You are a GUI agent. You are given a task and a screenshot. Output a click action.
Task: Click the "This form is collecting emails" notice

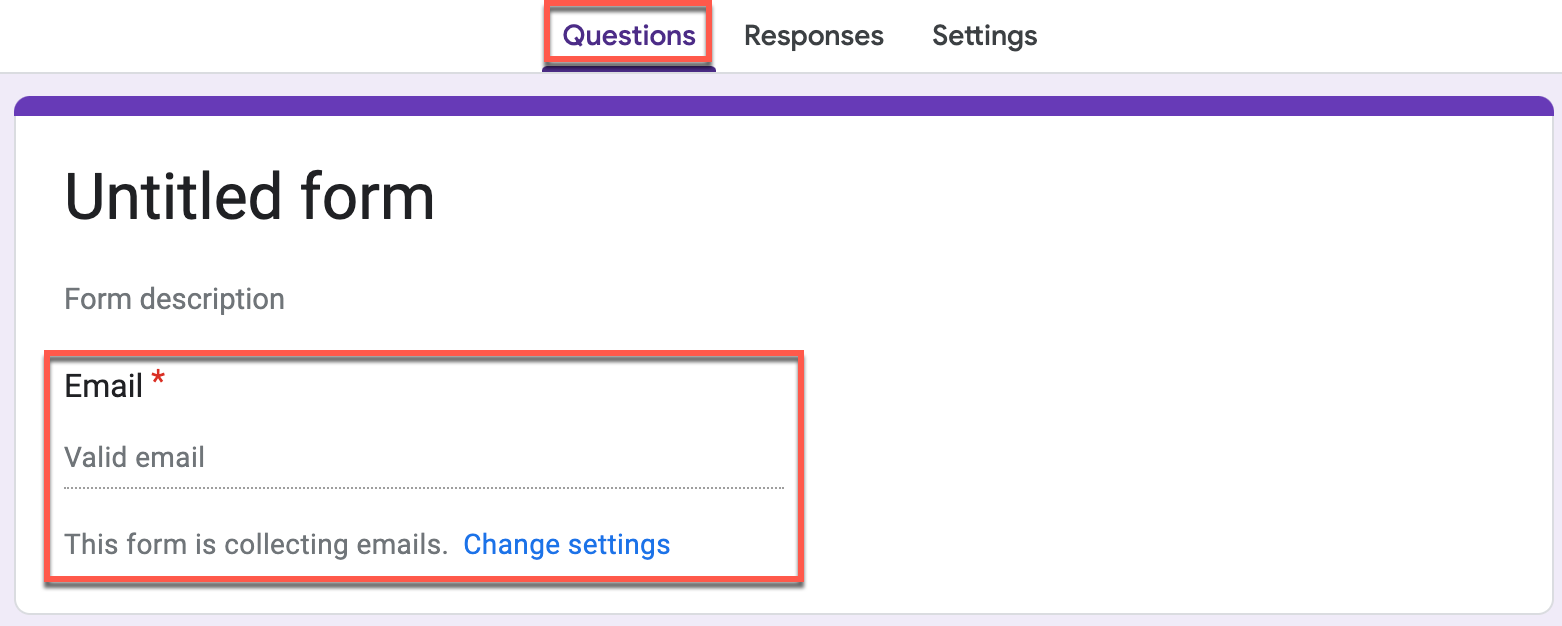click(255, 545)
